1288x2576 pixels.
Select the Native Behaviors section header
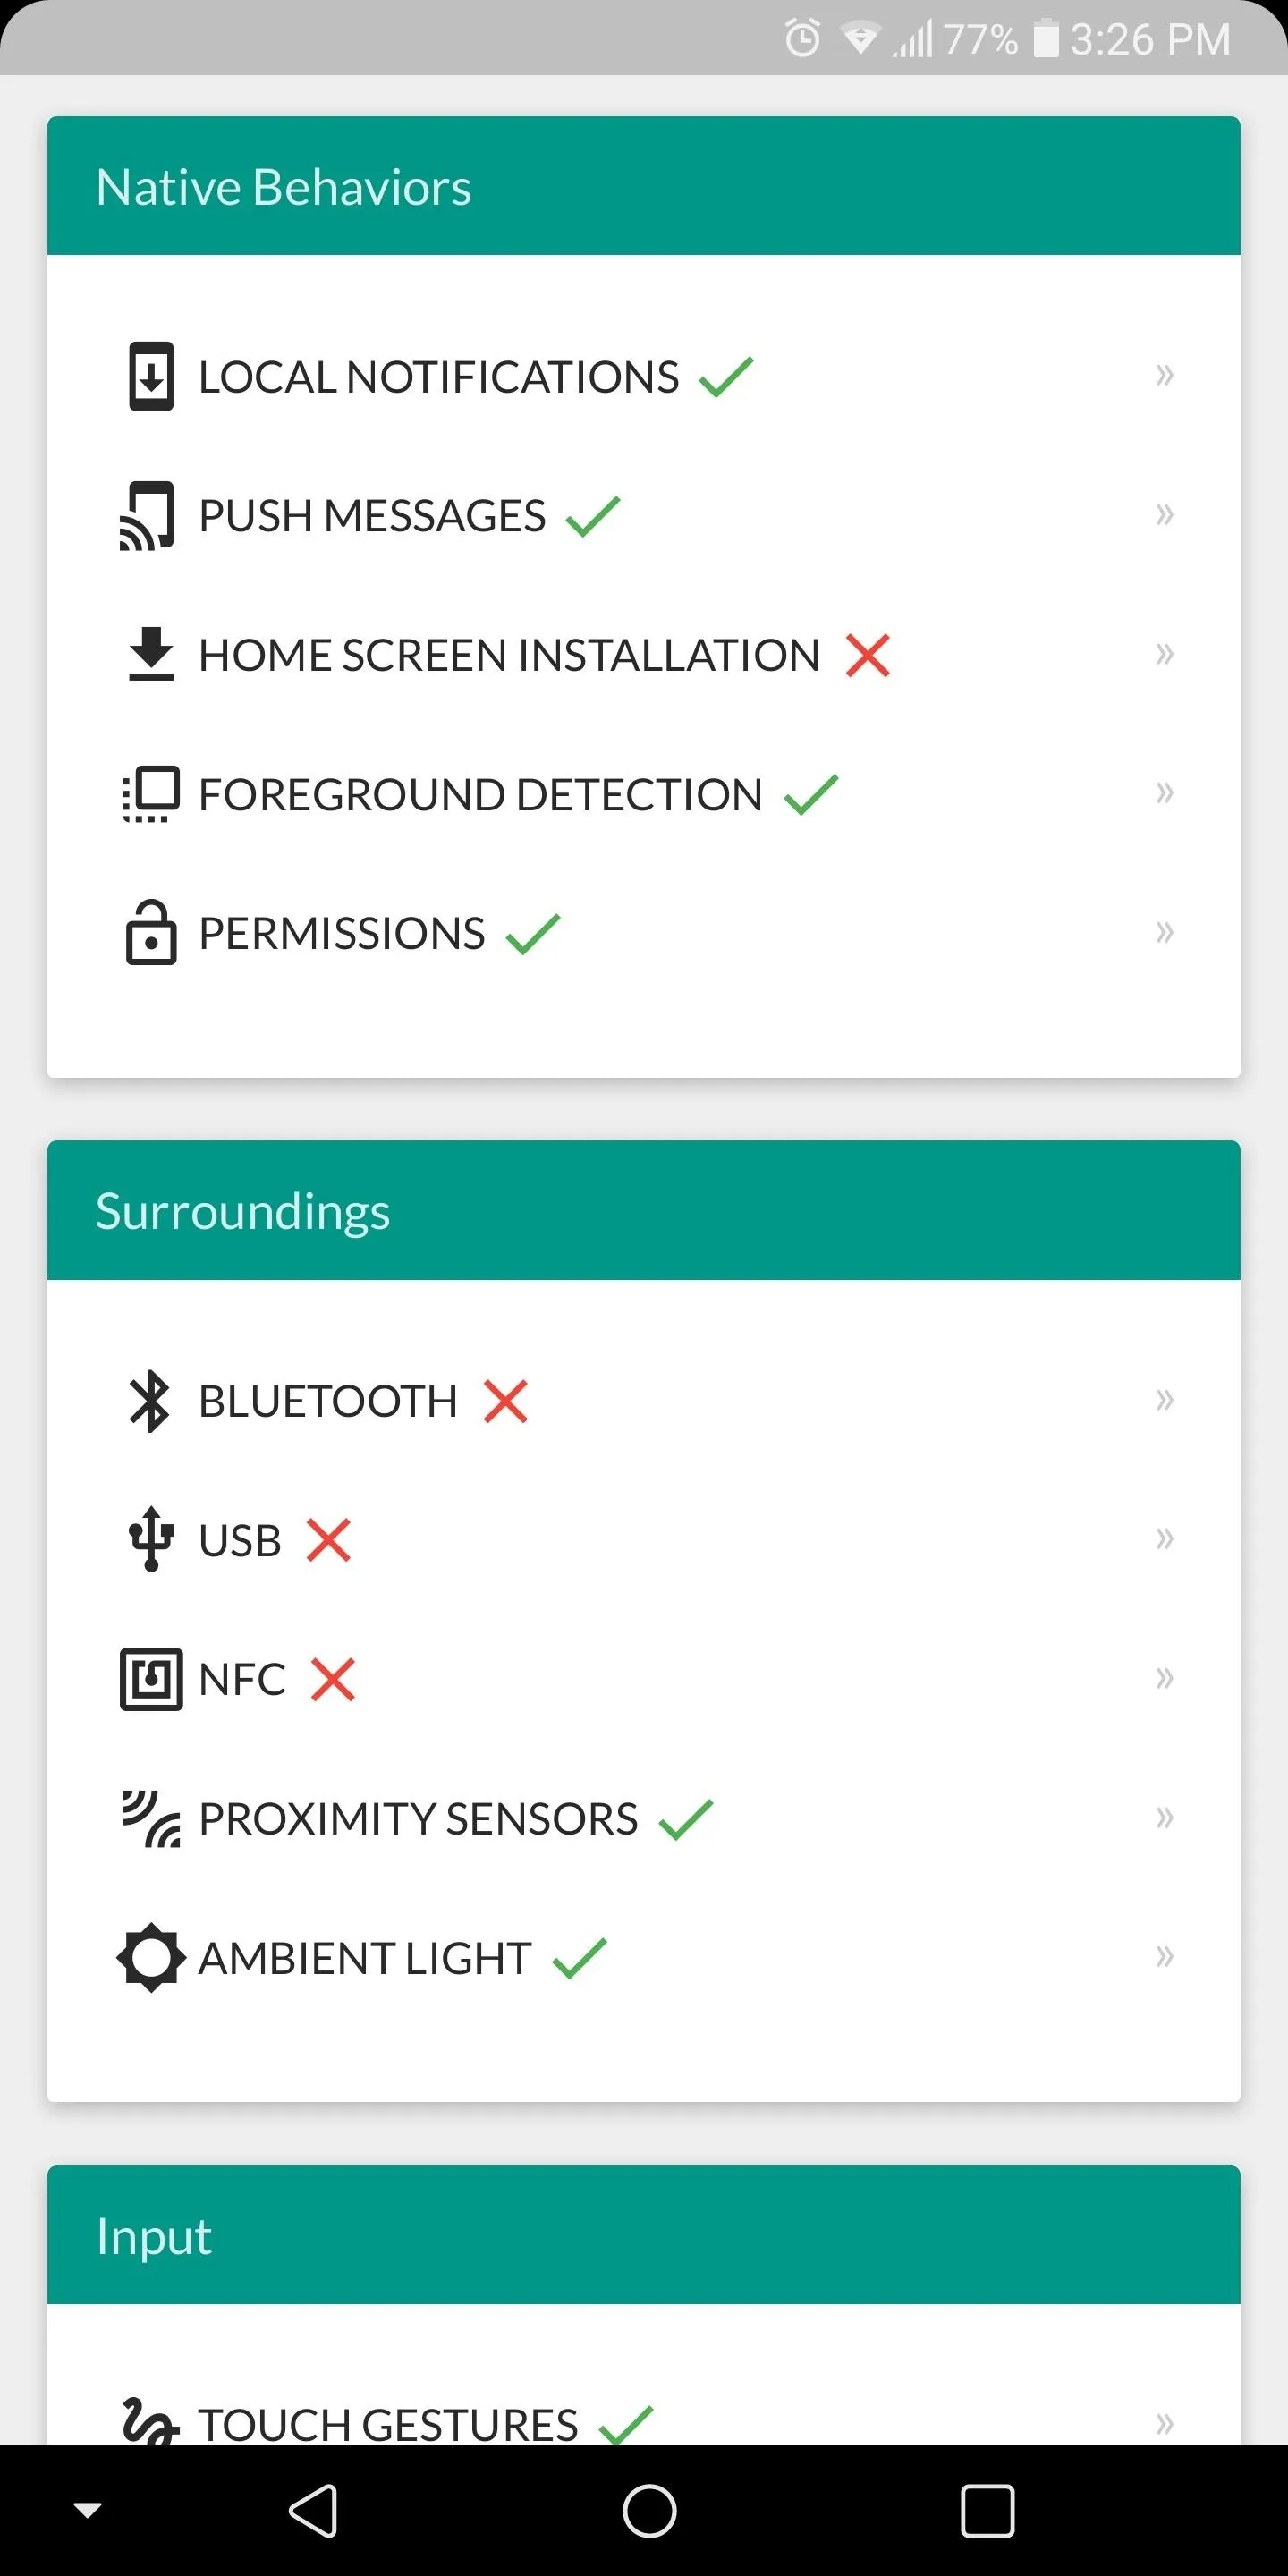(644, 186)
